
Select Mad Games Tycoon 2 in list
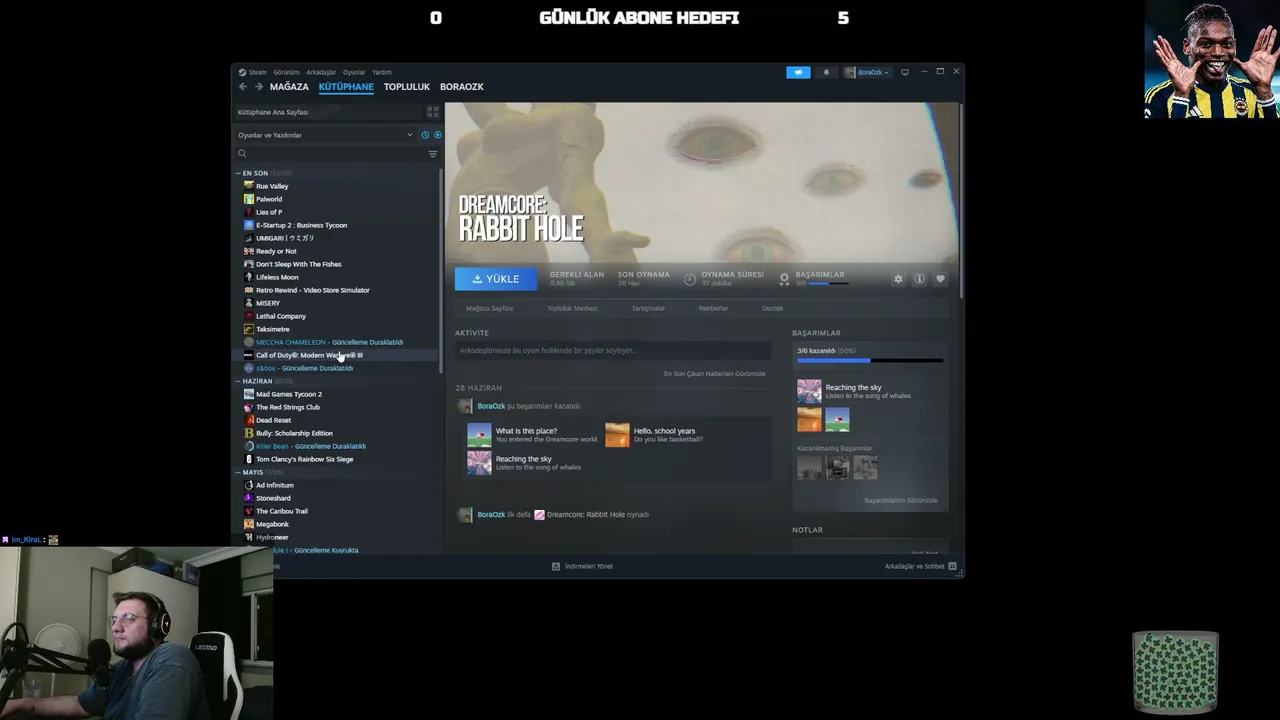coord(289,394)
